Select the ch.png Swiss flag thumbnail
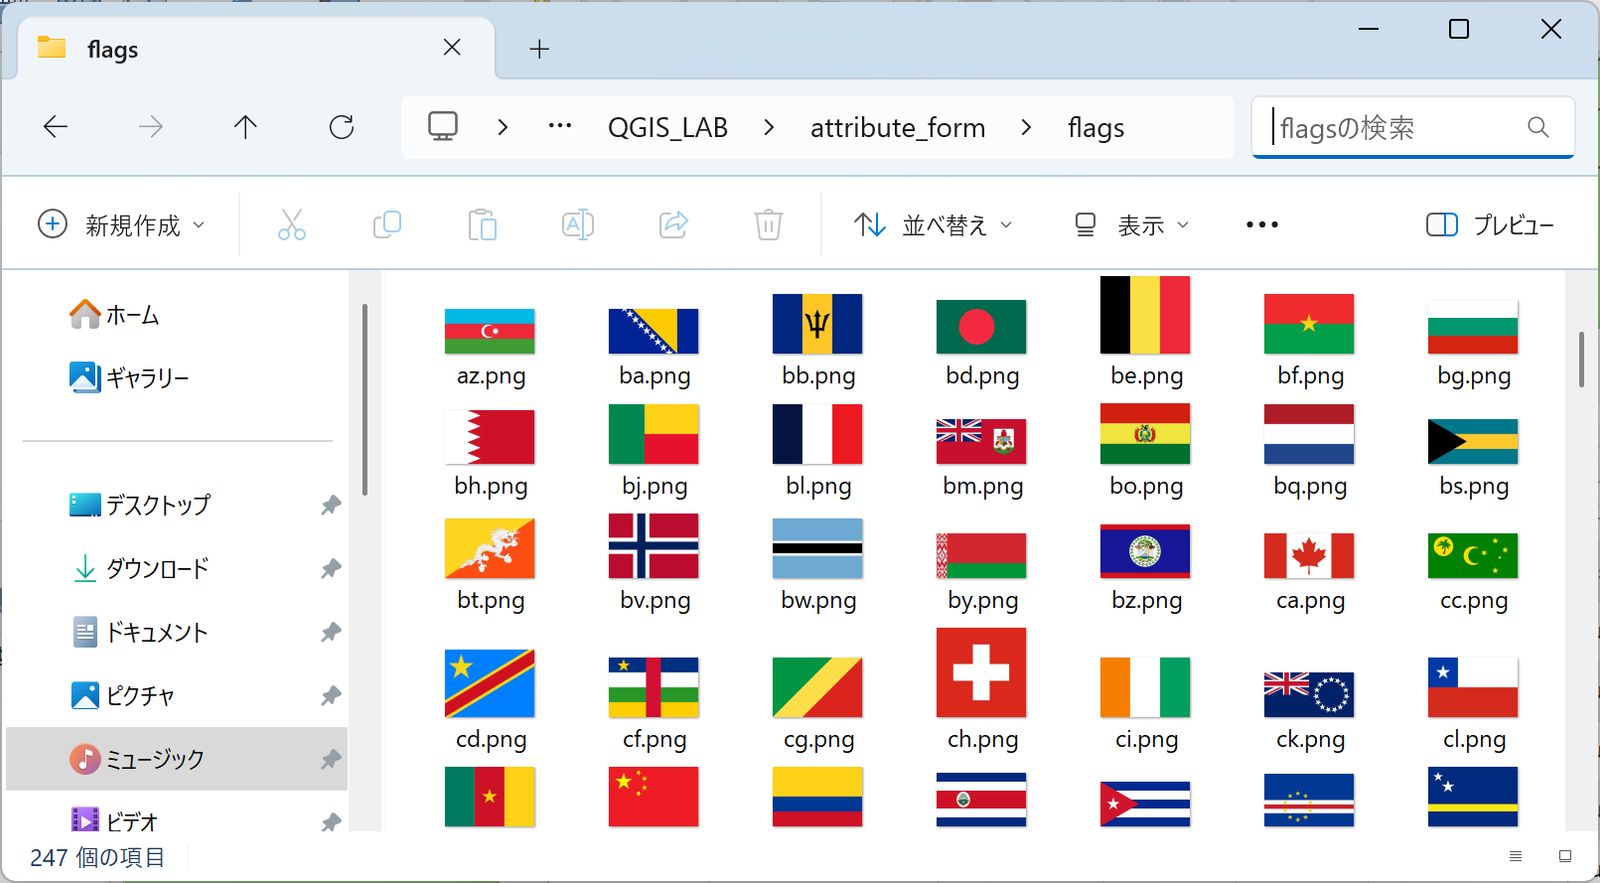This screenshot has width=1600, height=883. [x=981, y=673]
